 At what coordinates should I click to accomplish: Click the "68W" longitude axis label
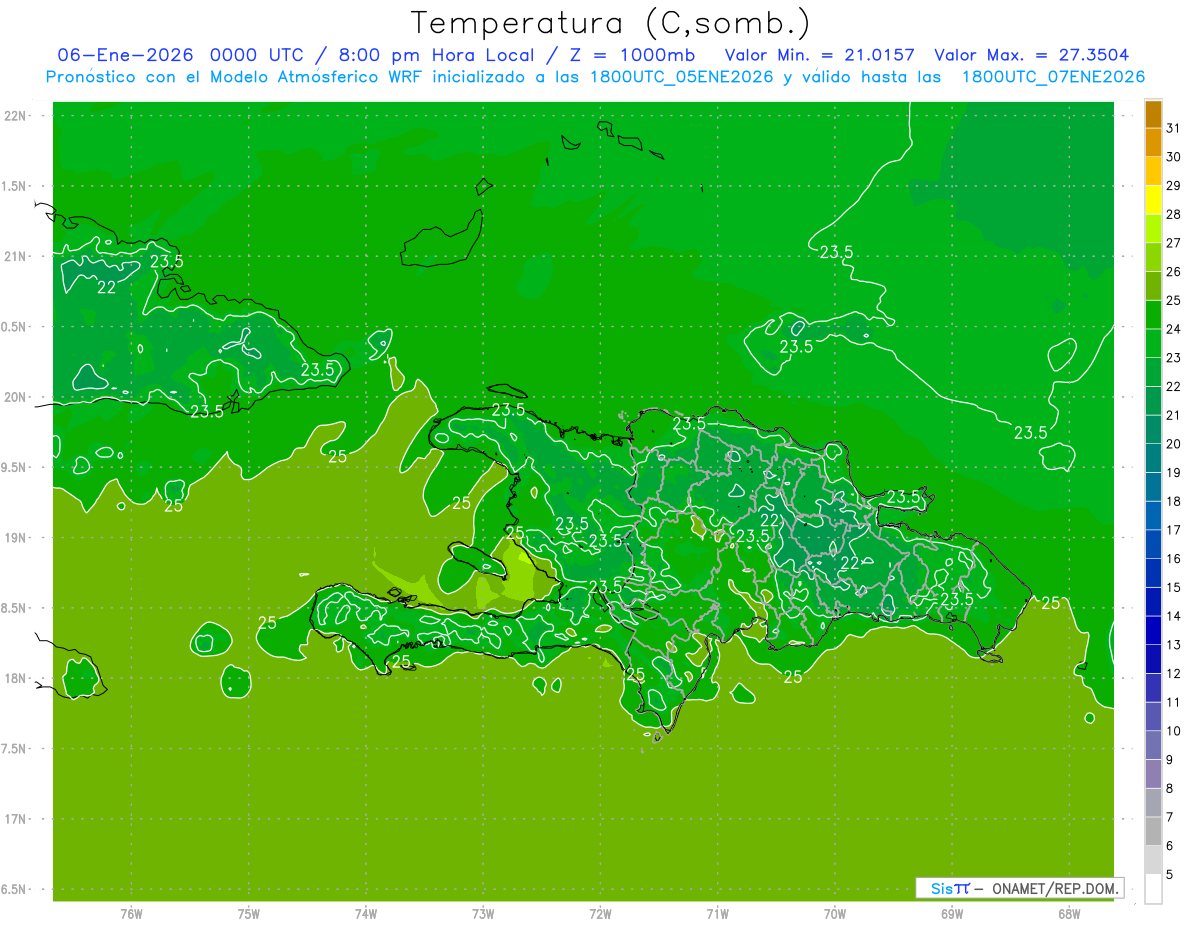click(x=1069, y=914)
